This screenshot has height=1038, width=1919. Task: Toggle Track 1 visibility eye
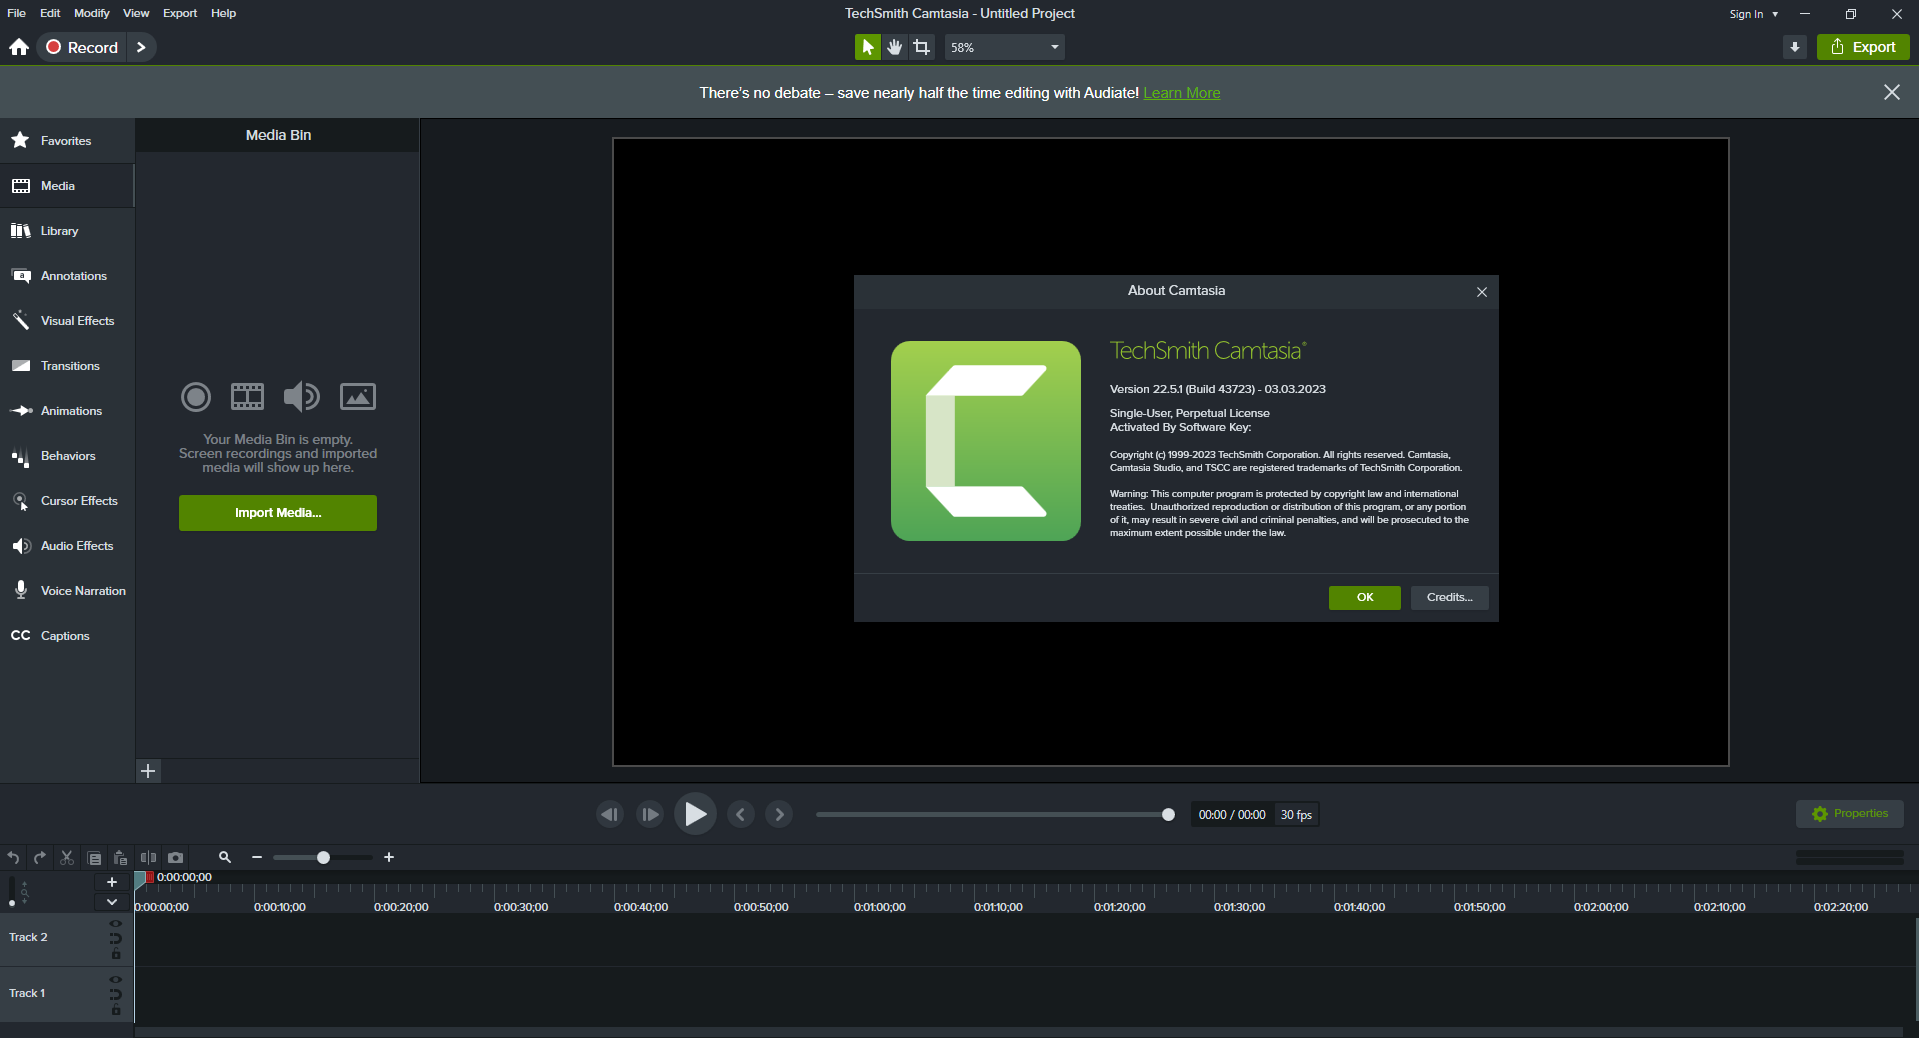pos(116,980)
